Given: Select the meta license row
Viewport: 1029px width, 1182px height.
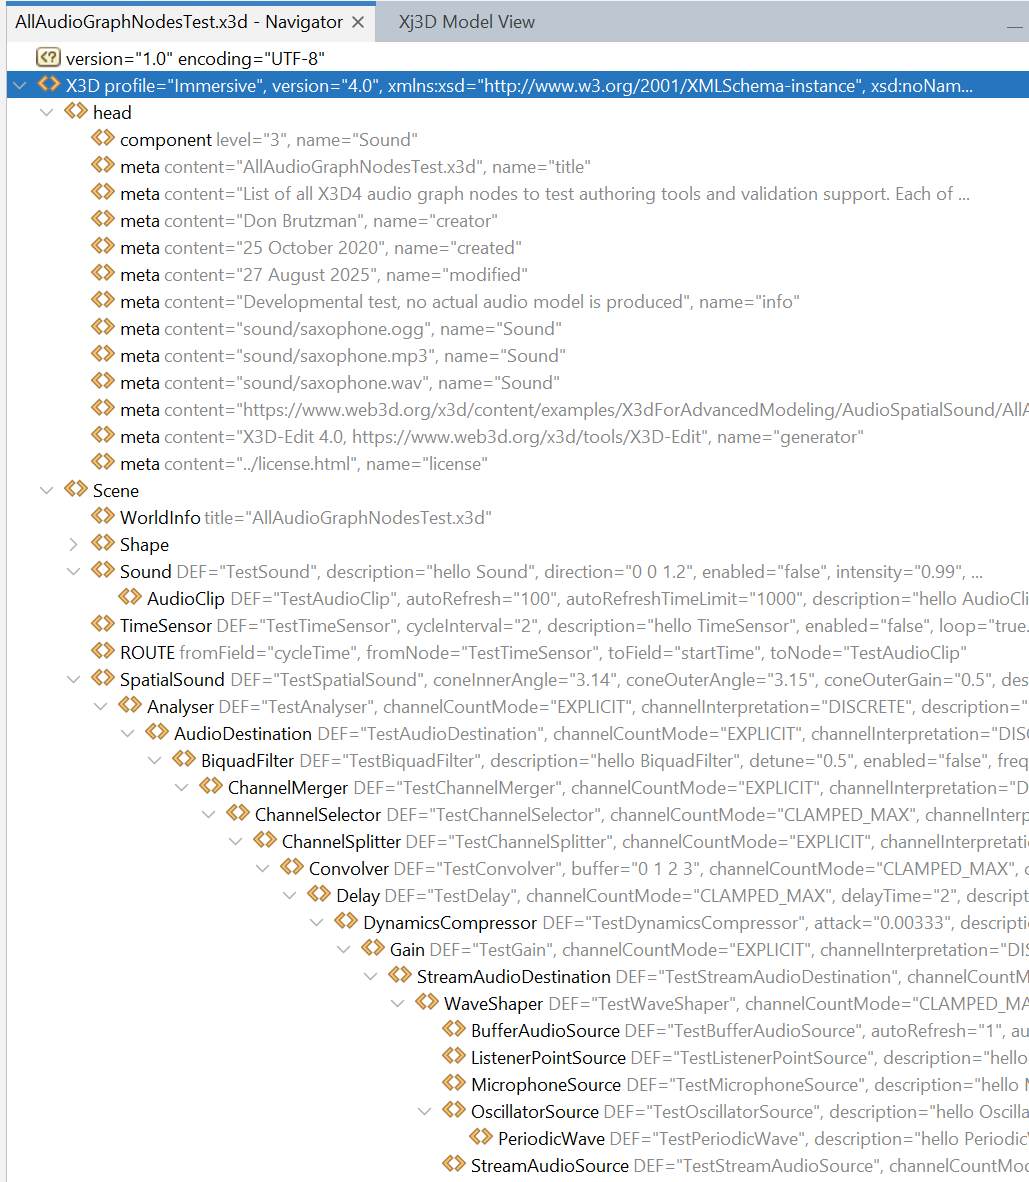Looking at the screenshot, I should (x=303, y=463).
